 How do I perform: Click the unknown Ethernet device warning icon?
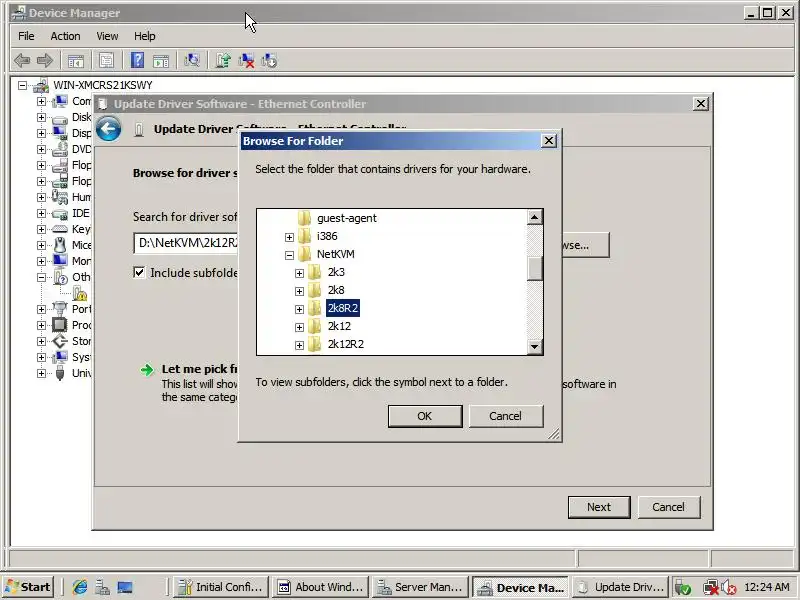click(x=80, y=293)
